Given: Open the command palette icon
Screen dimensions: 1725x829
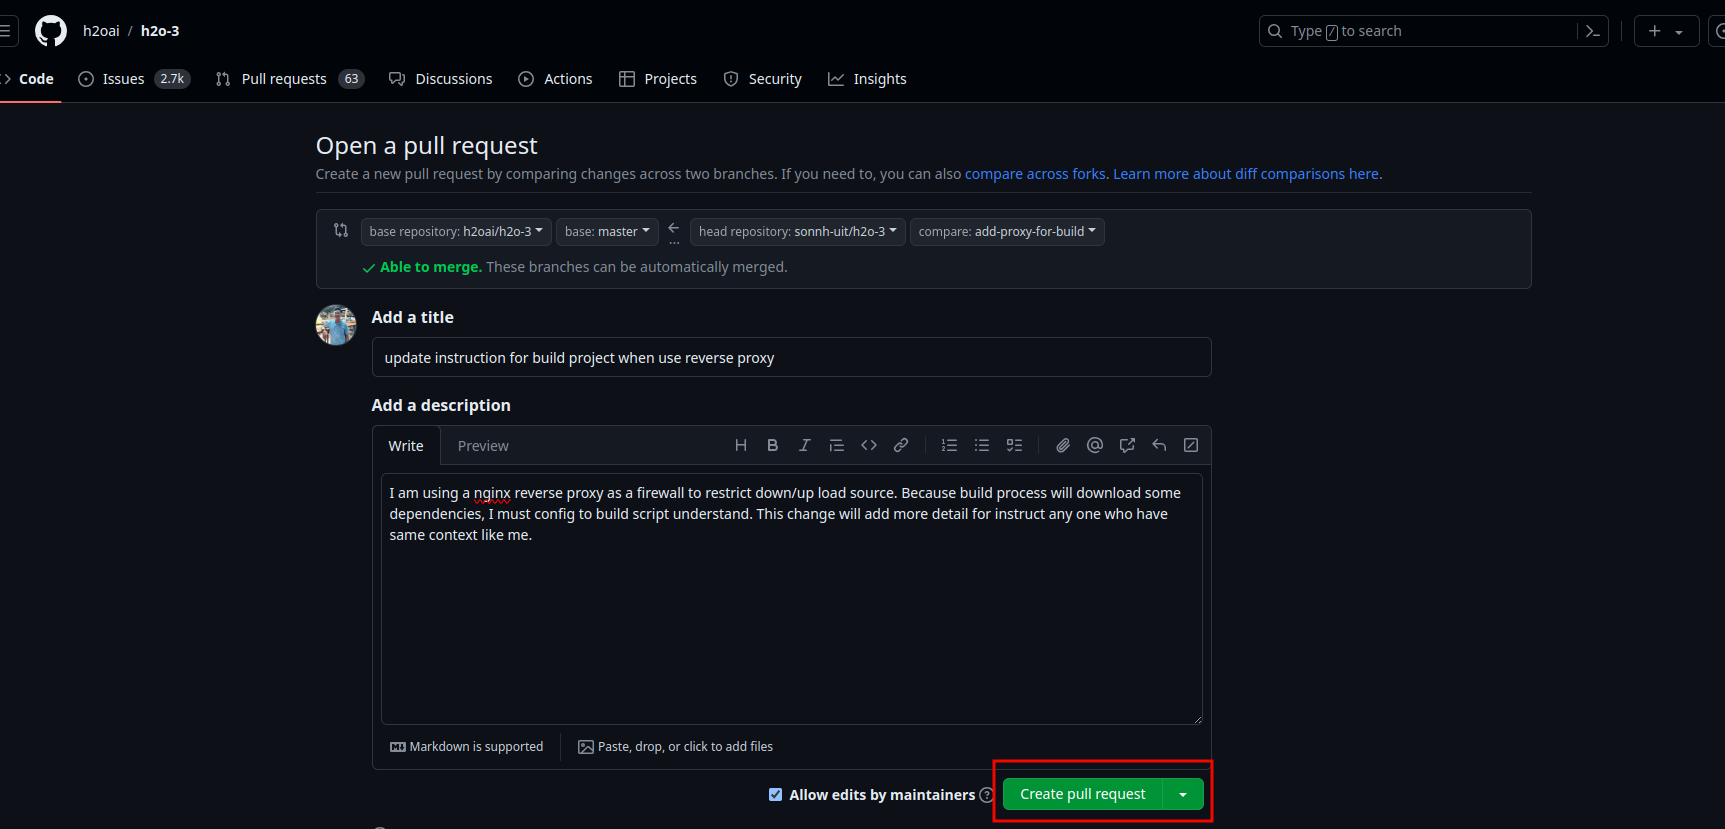Looking at the screenshot, I should [1593, 31].
